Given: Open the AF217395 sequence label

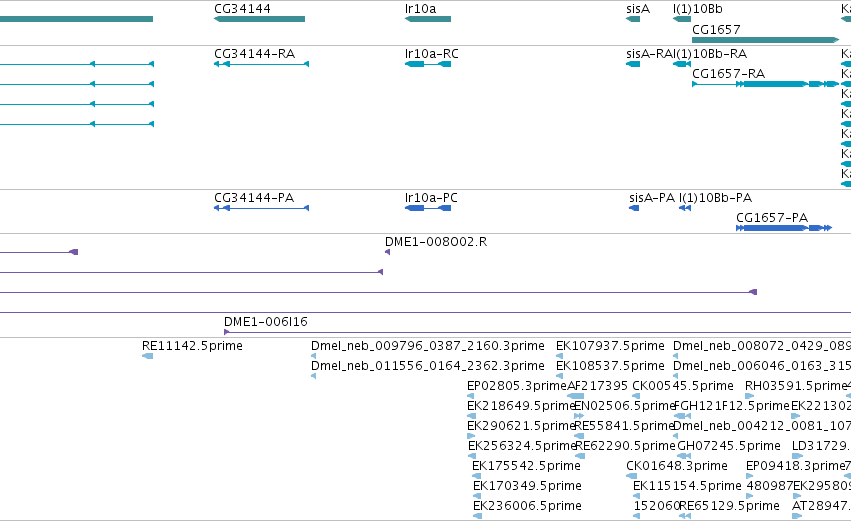Looking at the screenshot, I should 598,386.
